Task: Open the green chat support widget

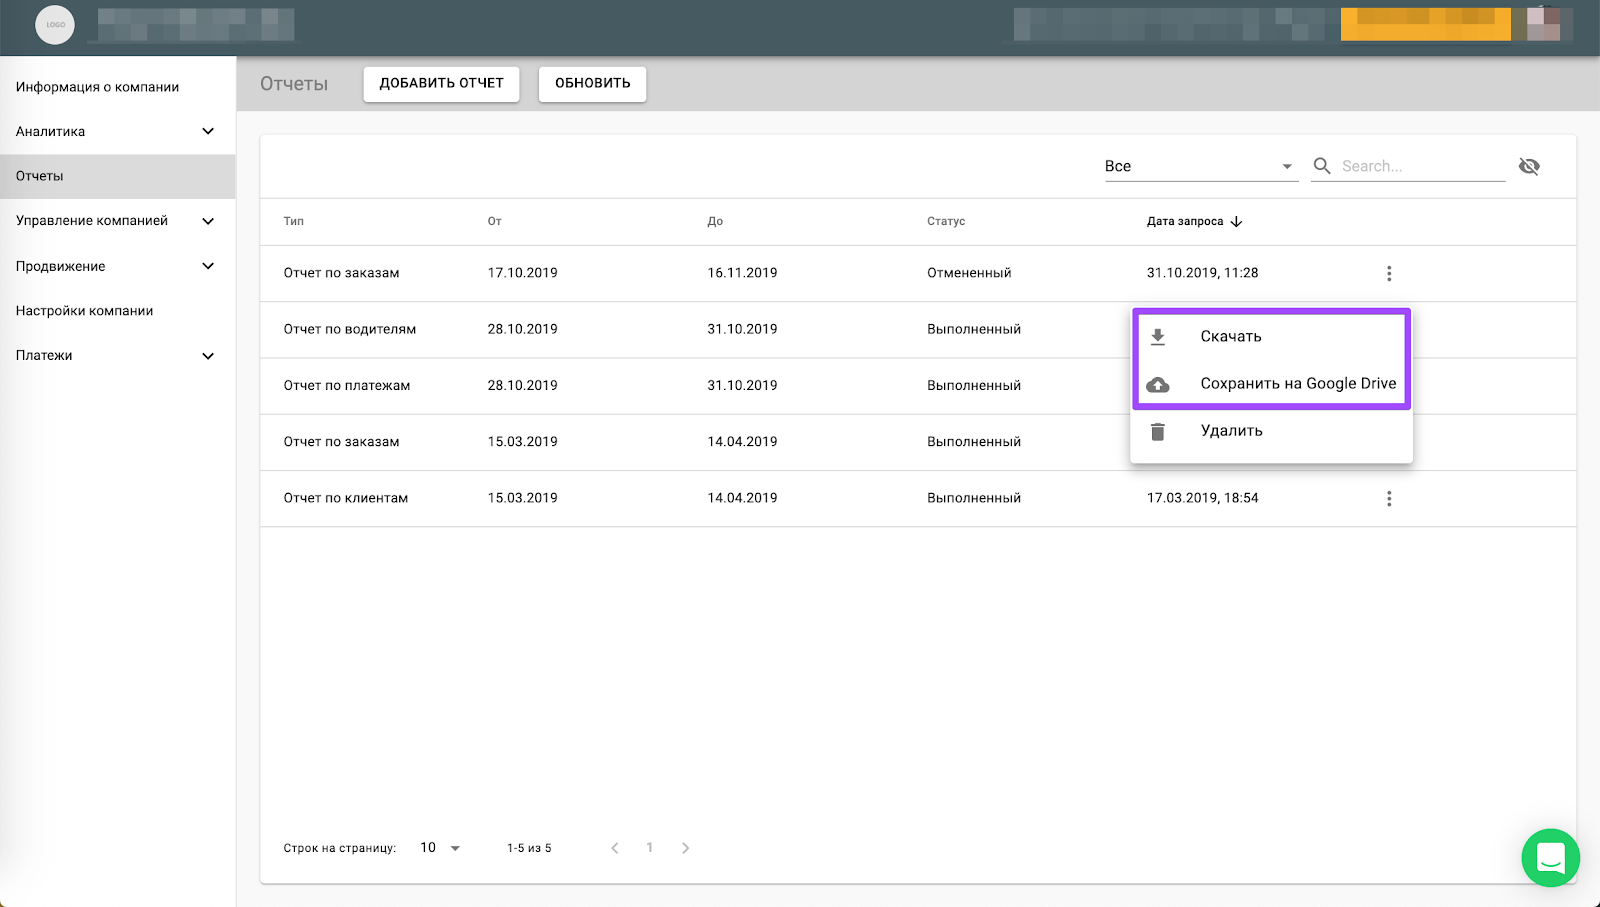Action: pos(1550,858)
